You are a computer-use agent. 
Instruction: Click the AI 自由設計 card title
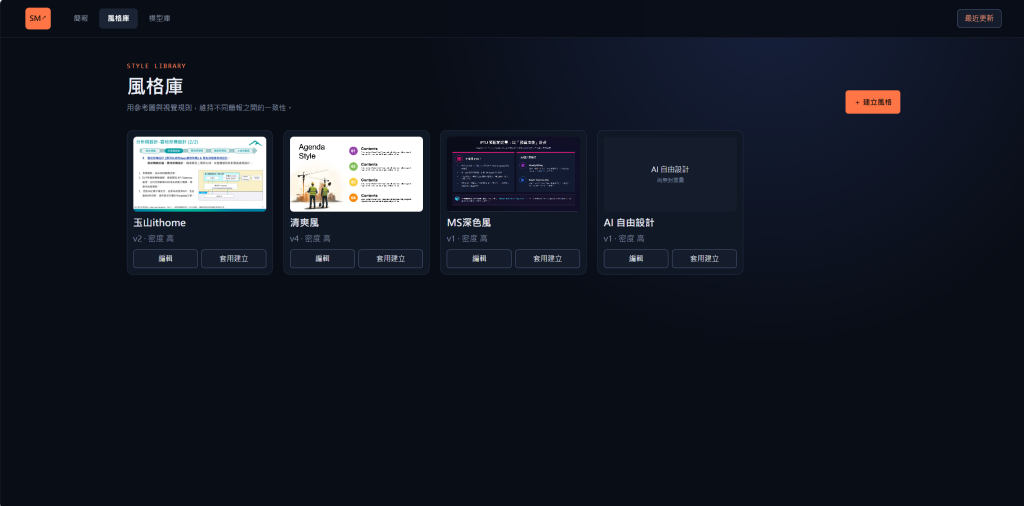(x=629, y=223)
